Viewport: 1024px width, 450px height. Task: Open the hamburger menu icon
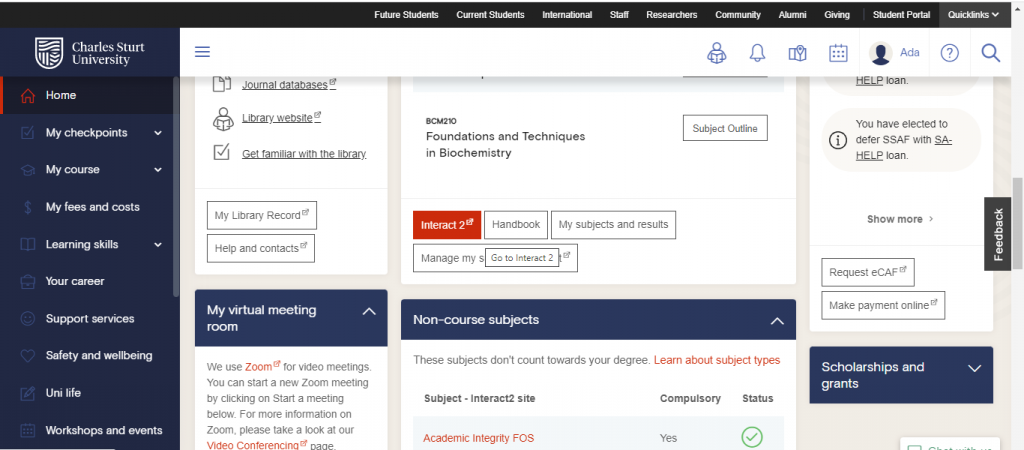[x=202, y=52]
